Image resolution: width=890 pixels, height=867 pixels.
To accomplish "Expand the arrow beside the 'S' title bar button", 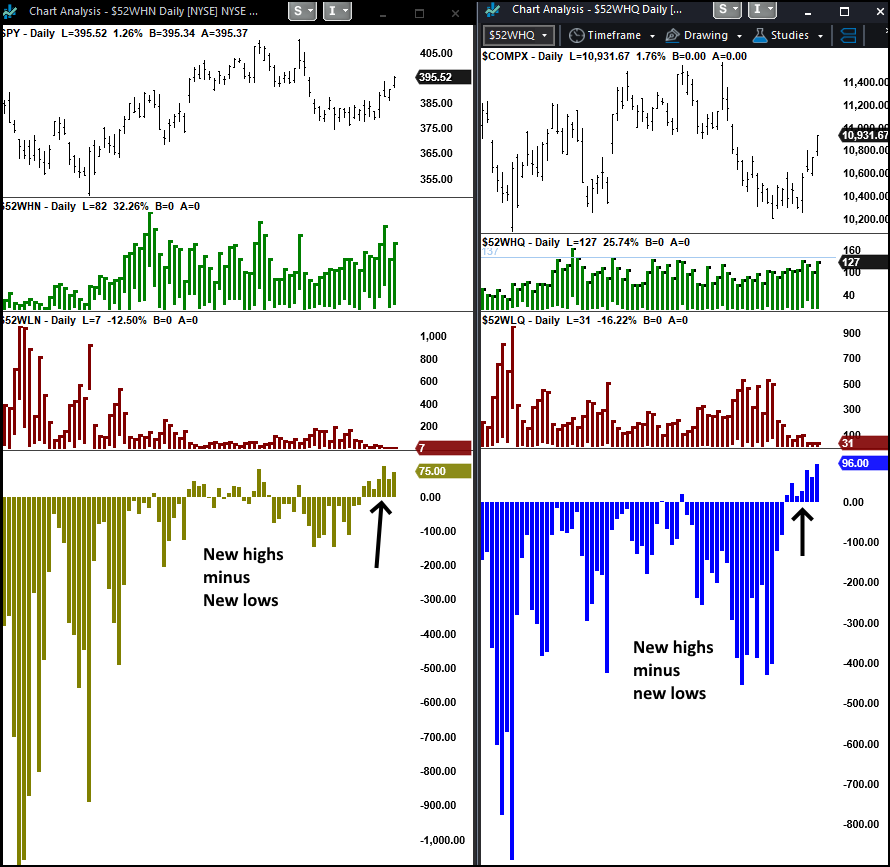I will [311, 11].
